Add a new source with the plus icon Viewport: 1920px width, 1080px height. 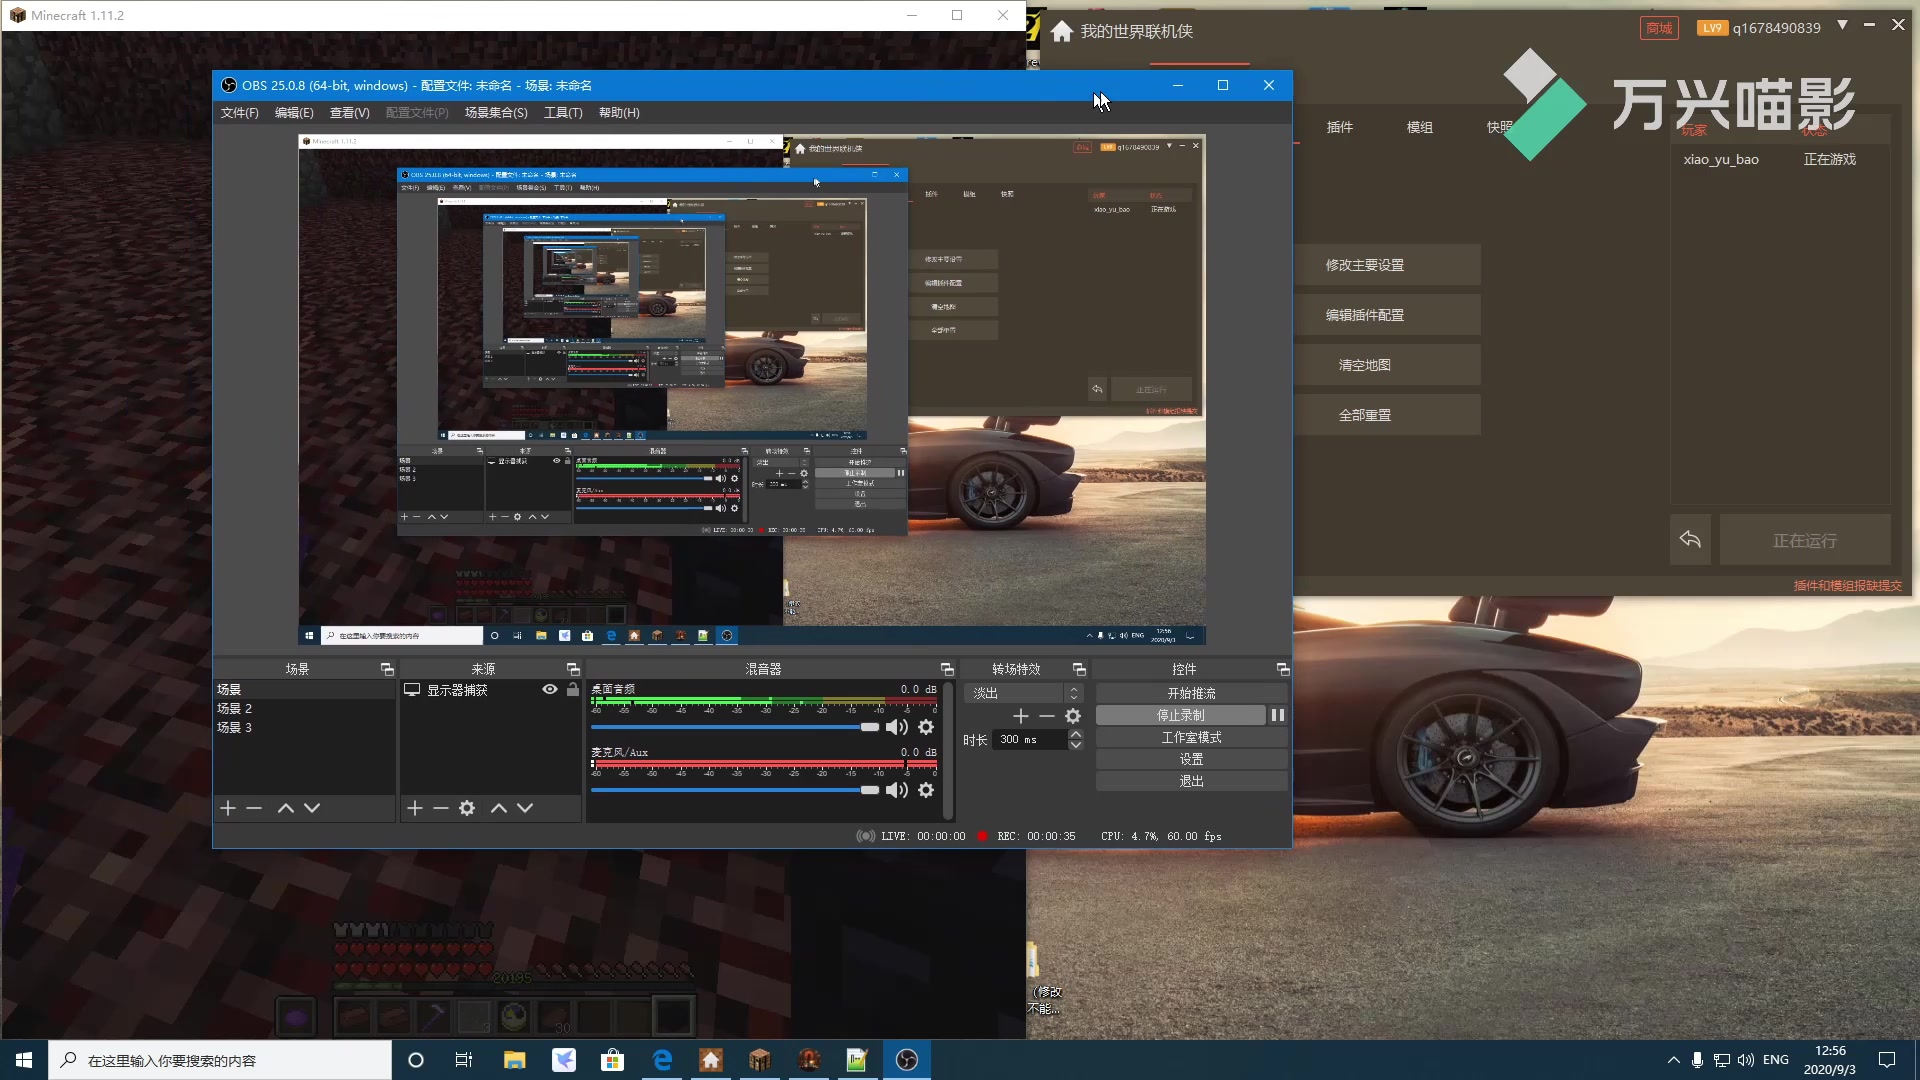[x=415, y=808]
